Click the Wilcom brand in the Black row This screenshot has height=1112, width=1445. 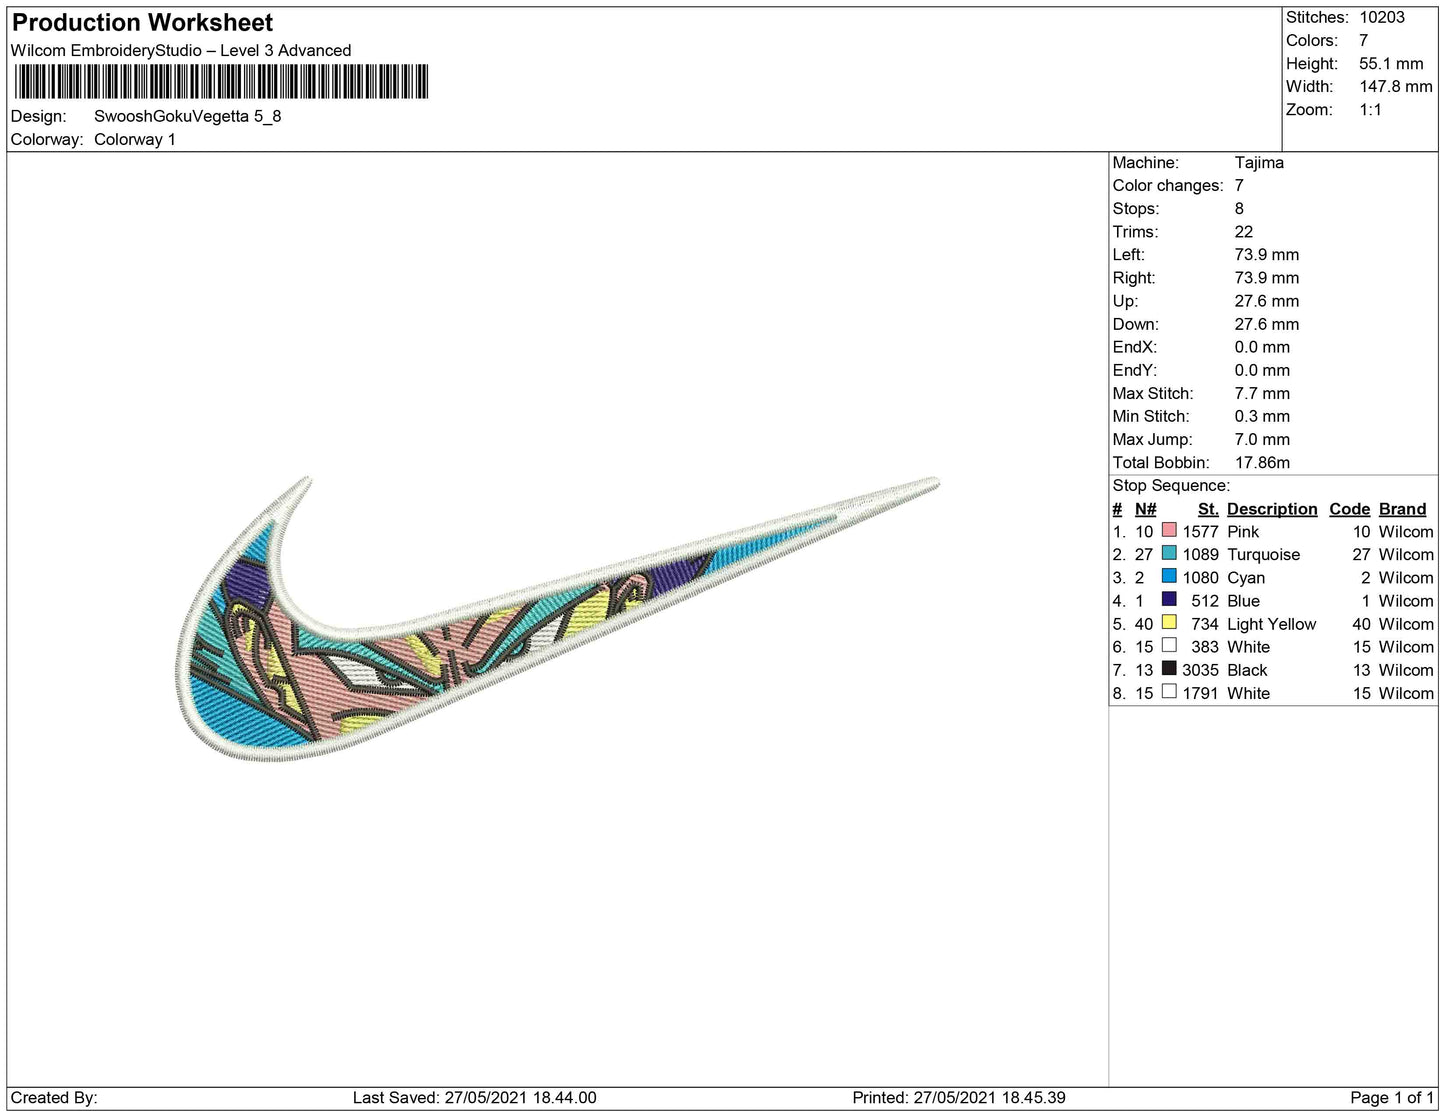[1406, 669]
